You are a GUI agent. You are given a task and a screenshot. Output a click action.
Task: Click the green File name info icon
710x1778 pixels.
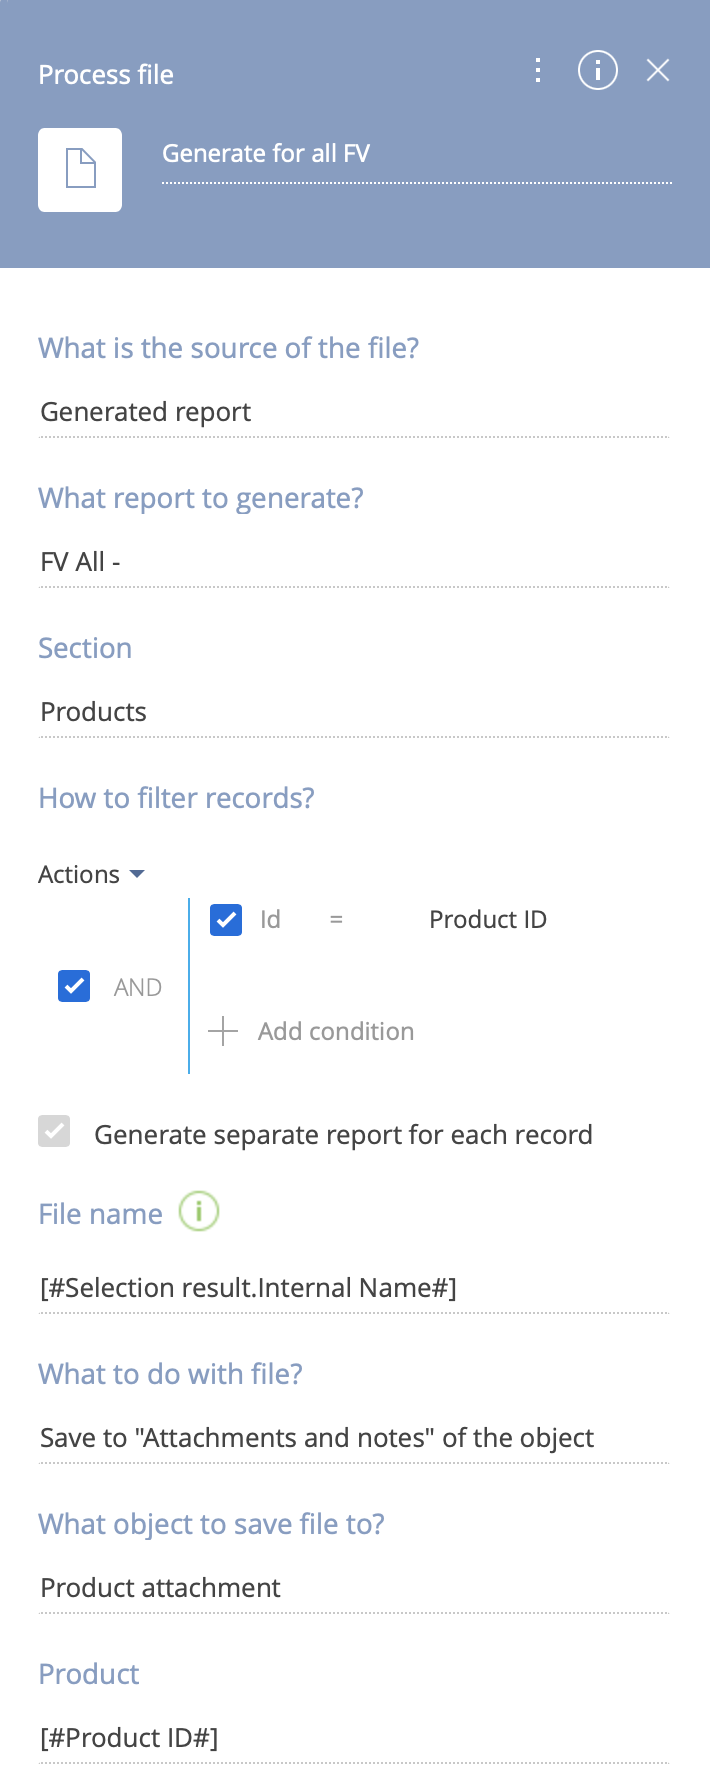[198, 1212]
